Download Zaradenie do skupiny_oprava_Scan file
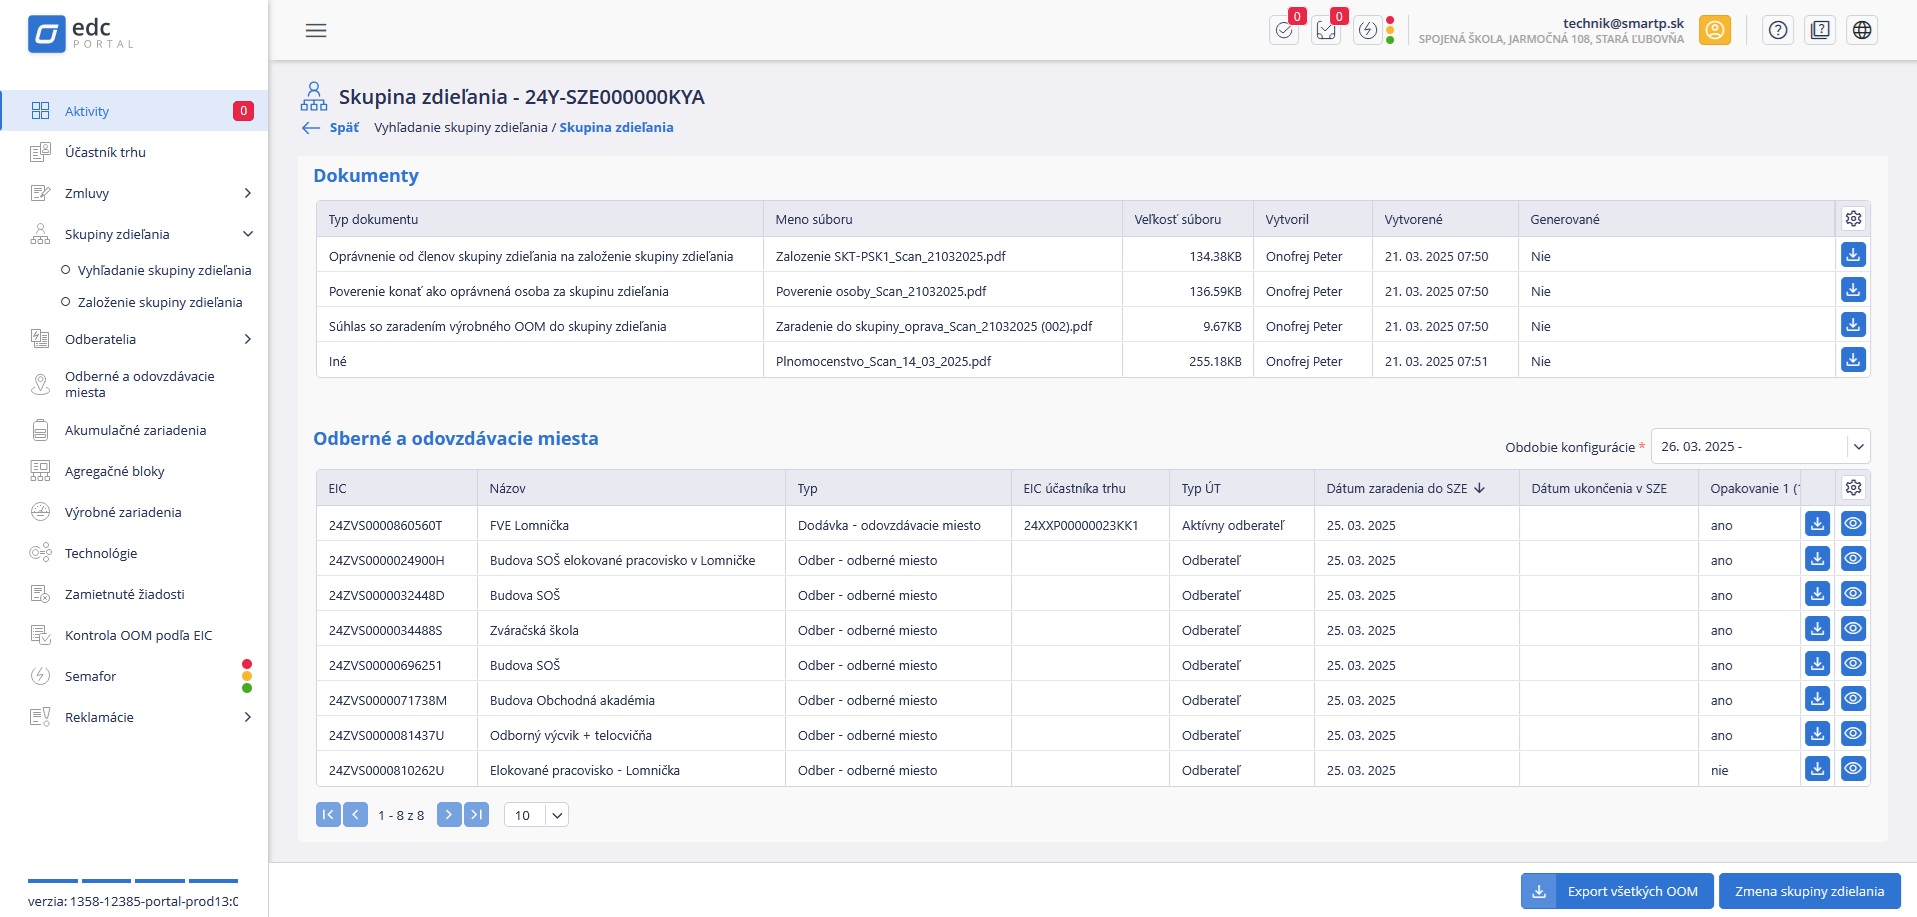The height and width of the screenshot is (917, 1917). click(x=1853, y=325)
